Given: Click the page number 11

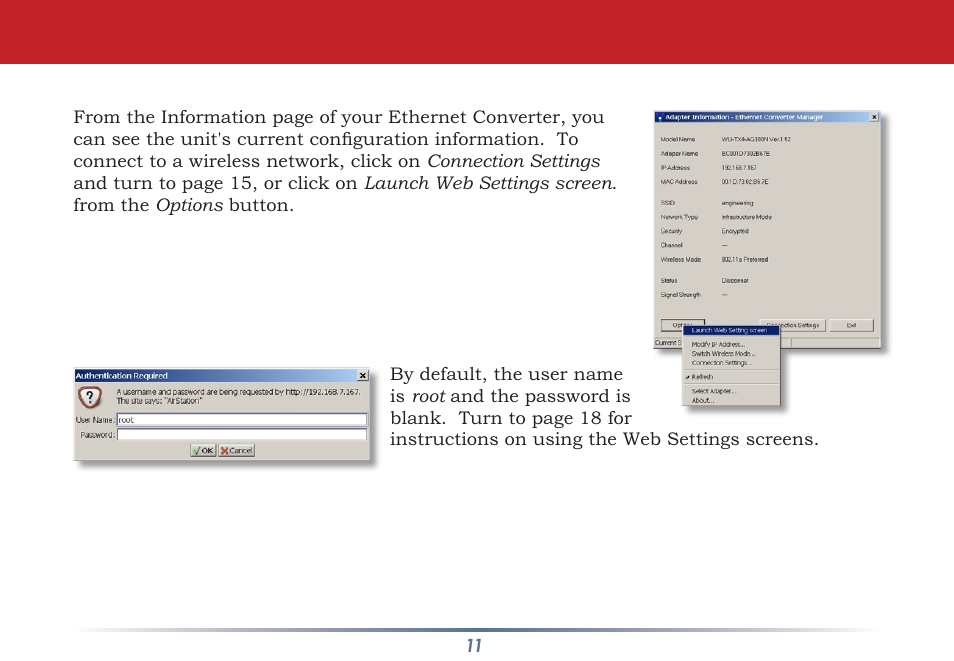Looking at the screenshot, I should click(475, 646).
